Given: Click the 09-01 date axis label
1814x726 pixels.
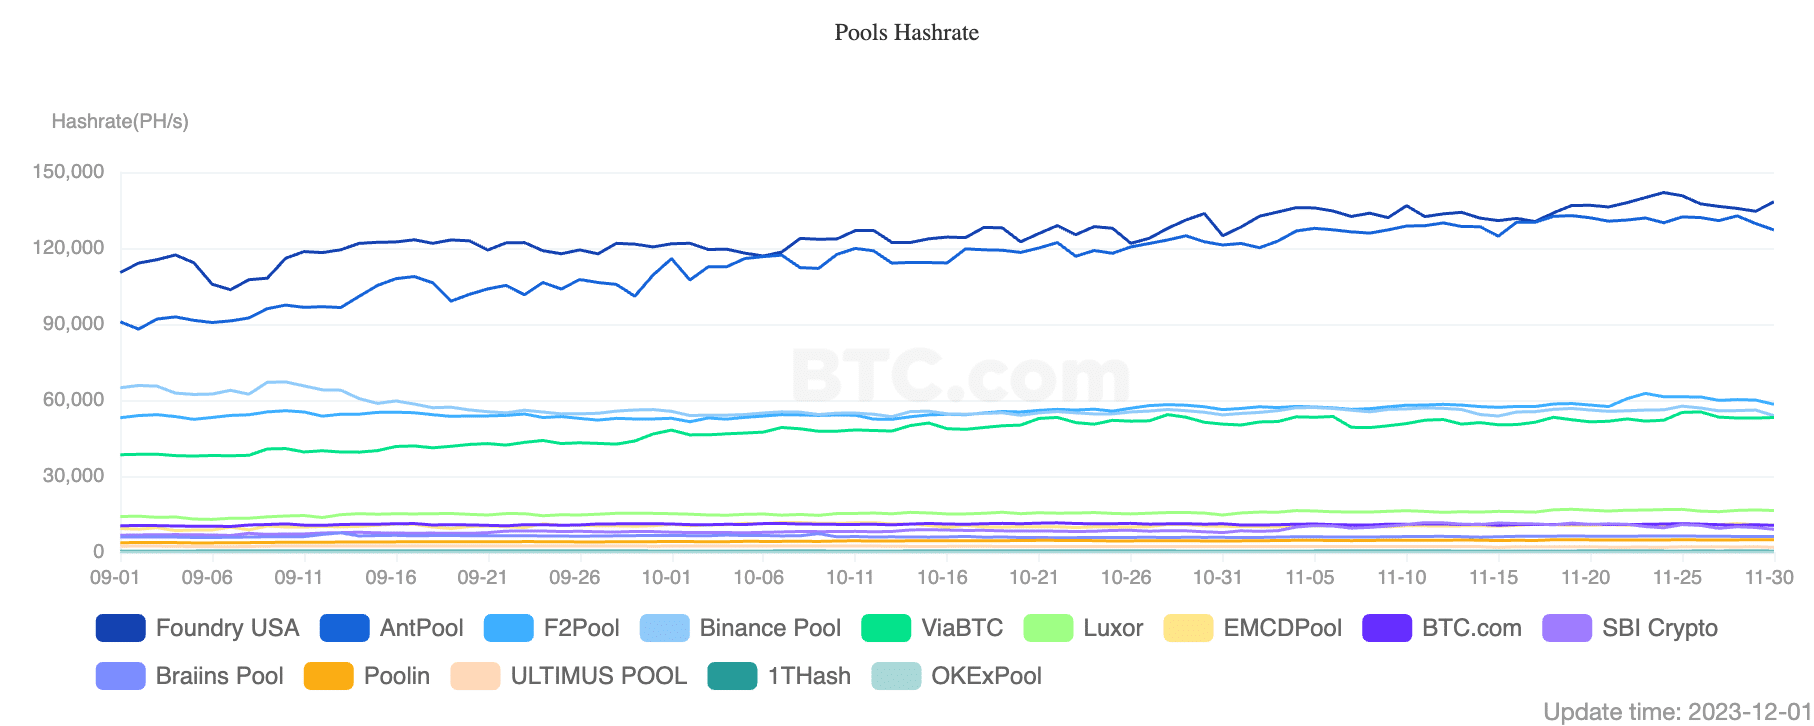Looking at the screenshot, I should 115,577.
